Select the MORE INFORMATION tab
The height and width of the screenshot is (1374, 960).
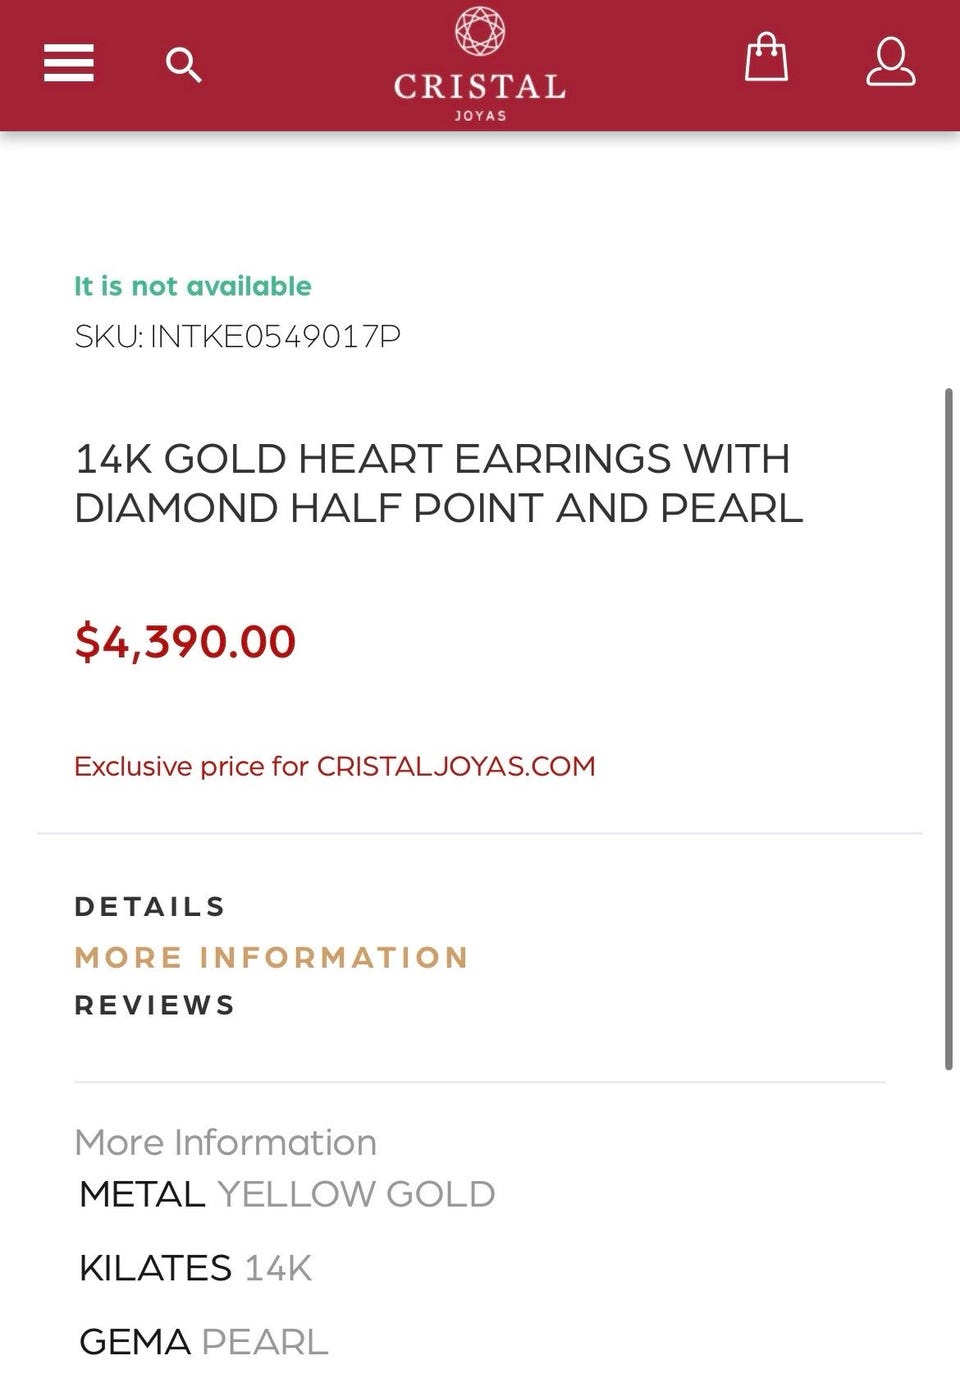[272, 957]
